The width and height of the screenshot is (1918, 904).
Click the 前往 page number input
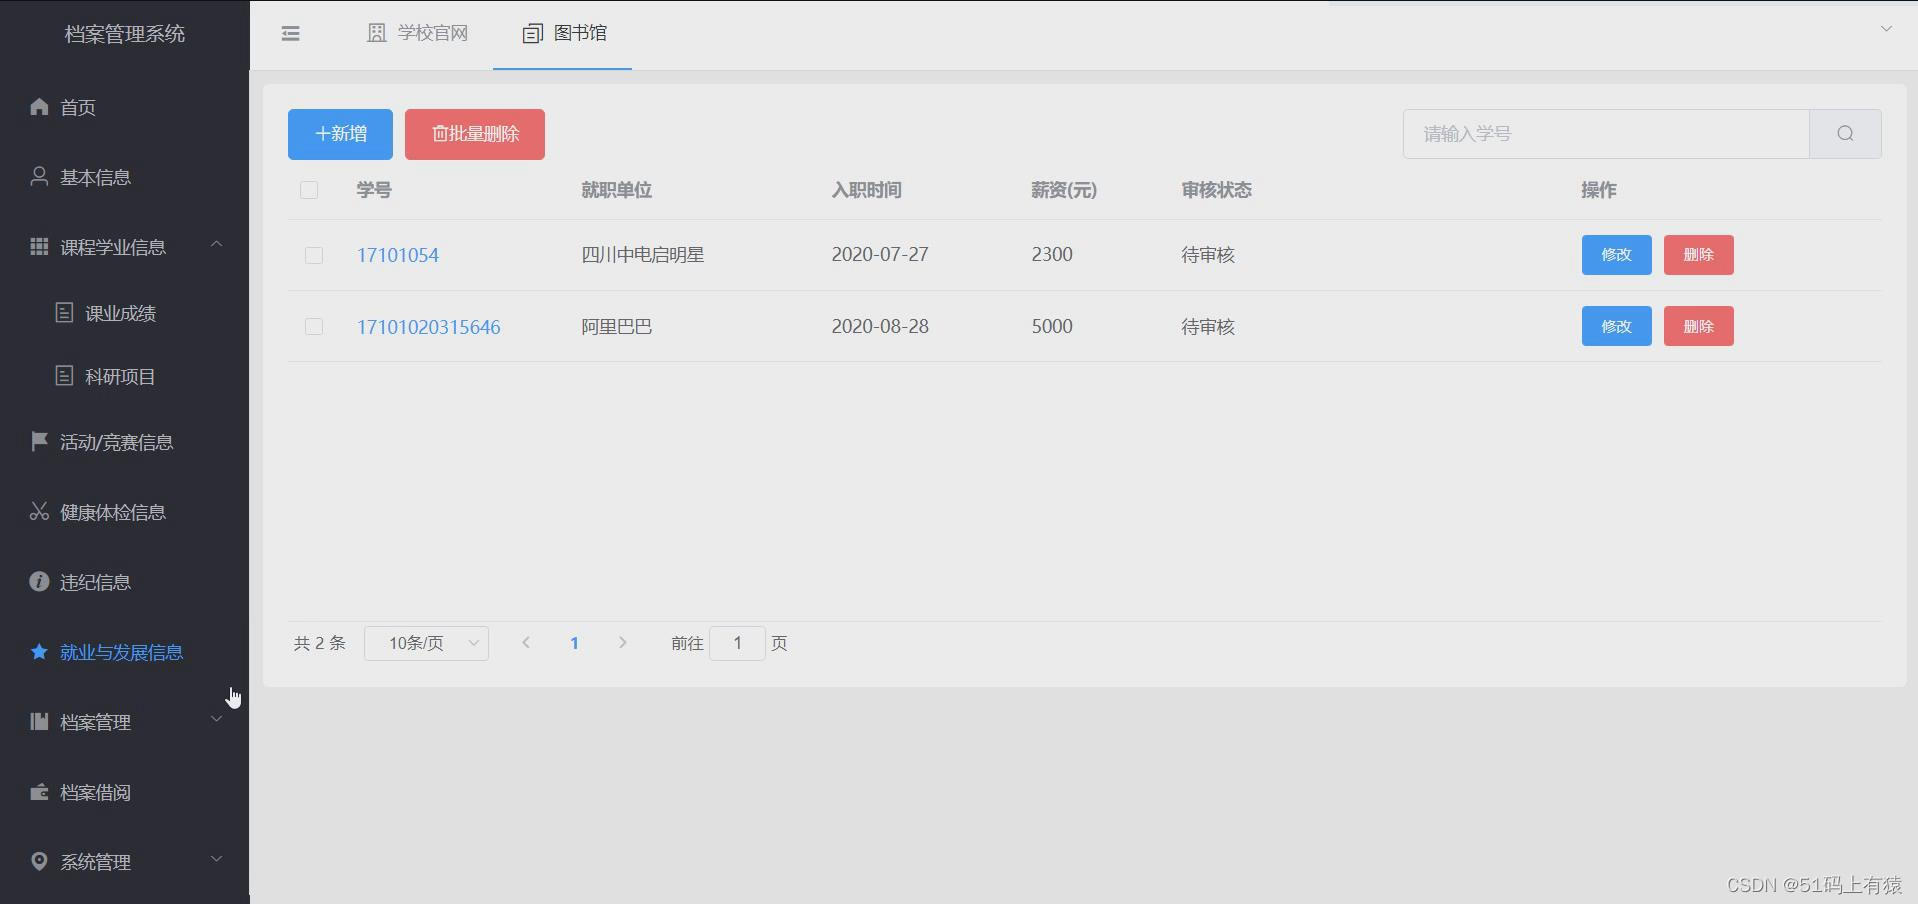click(x=738, y=643)
